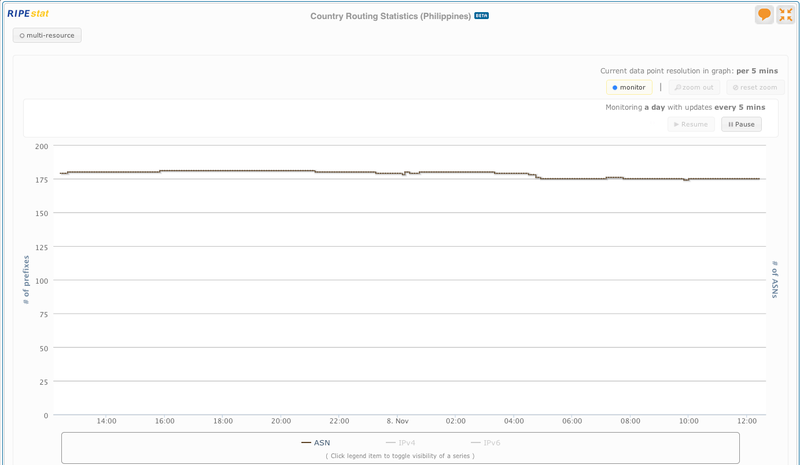Pause the monitoring updates

741,125
